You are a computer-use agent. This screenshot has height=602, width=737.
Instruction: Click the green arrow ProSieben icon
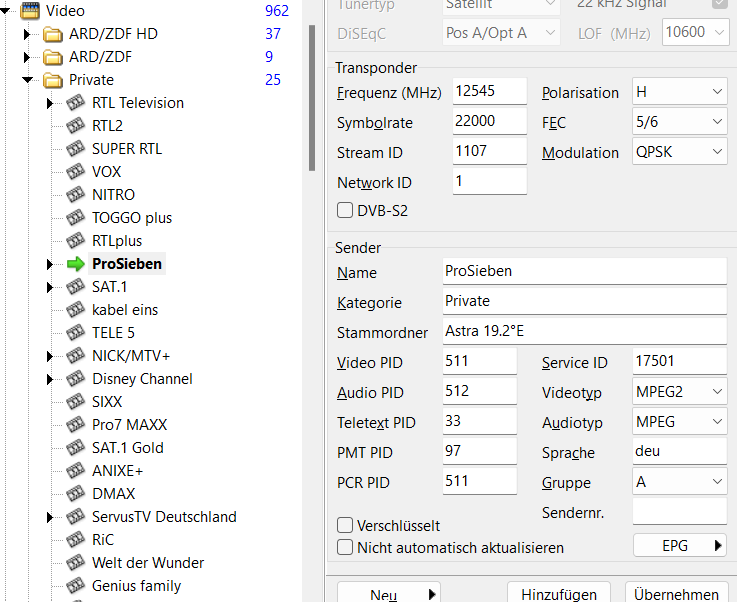click(76, 264)
